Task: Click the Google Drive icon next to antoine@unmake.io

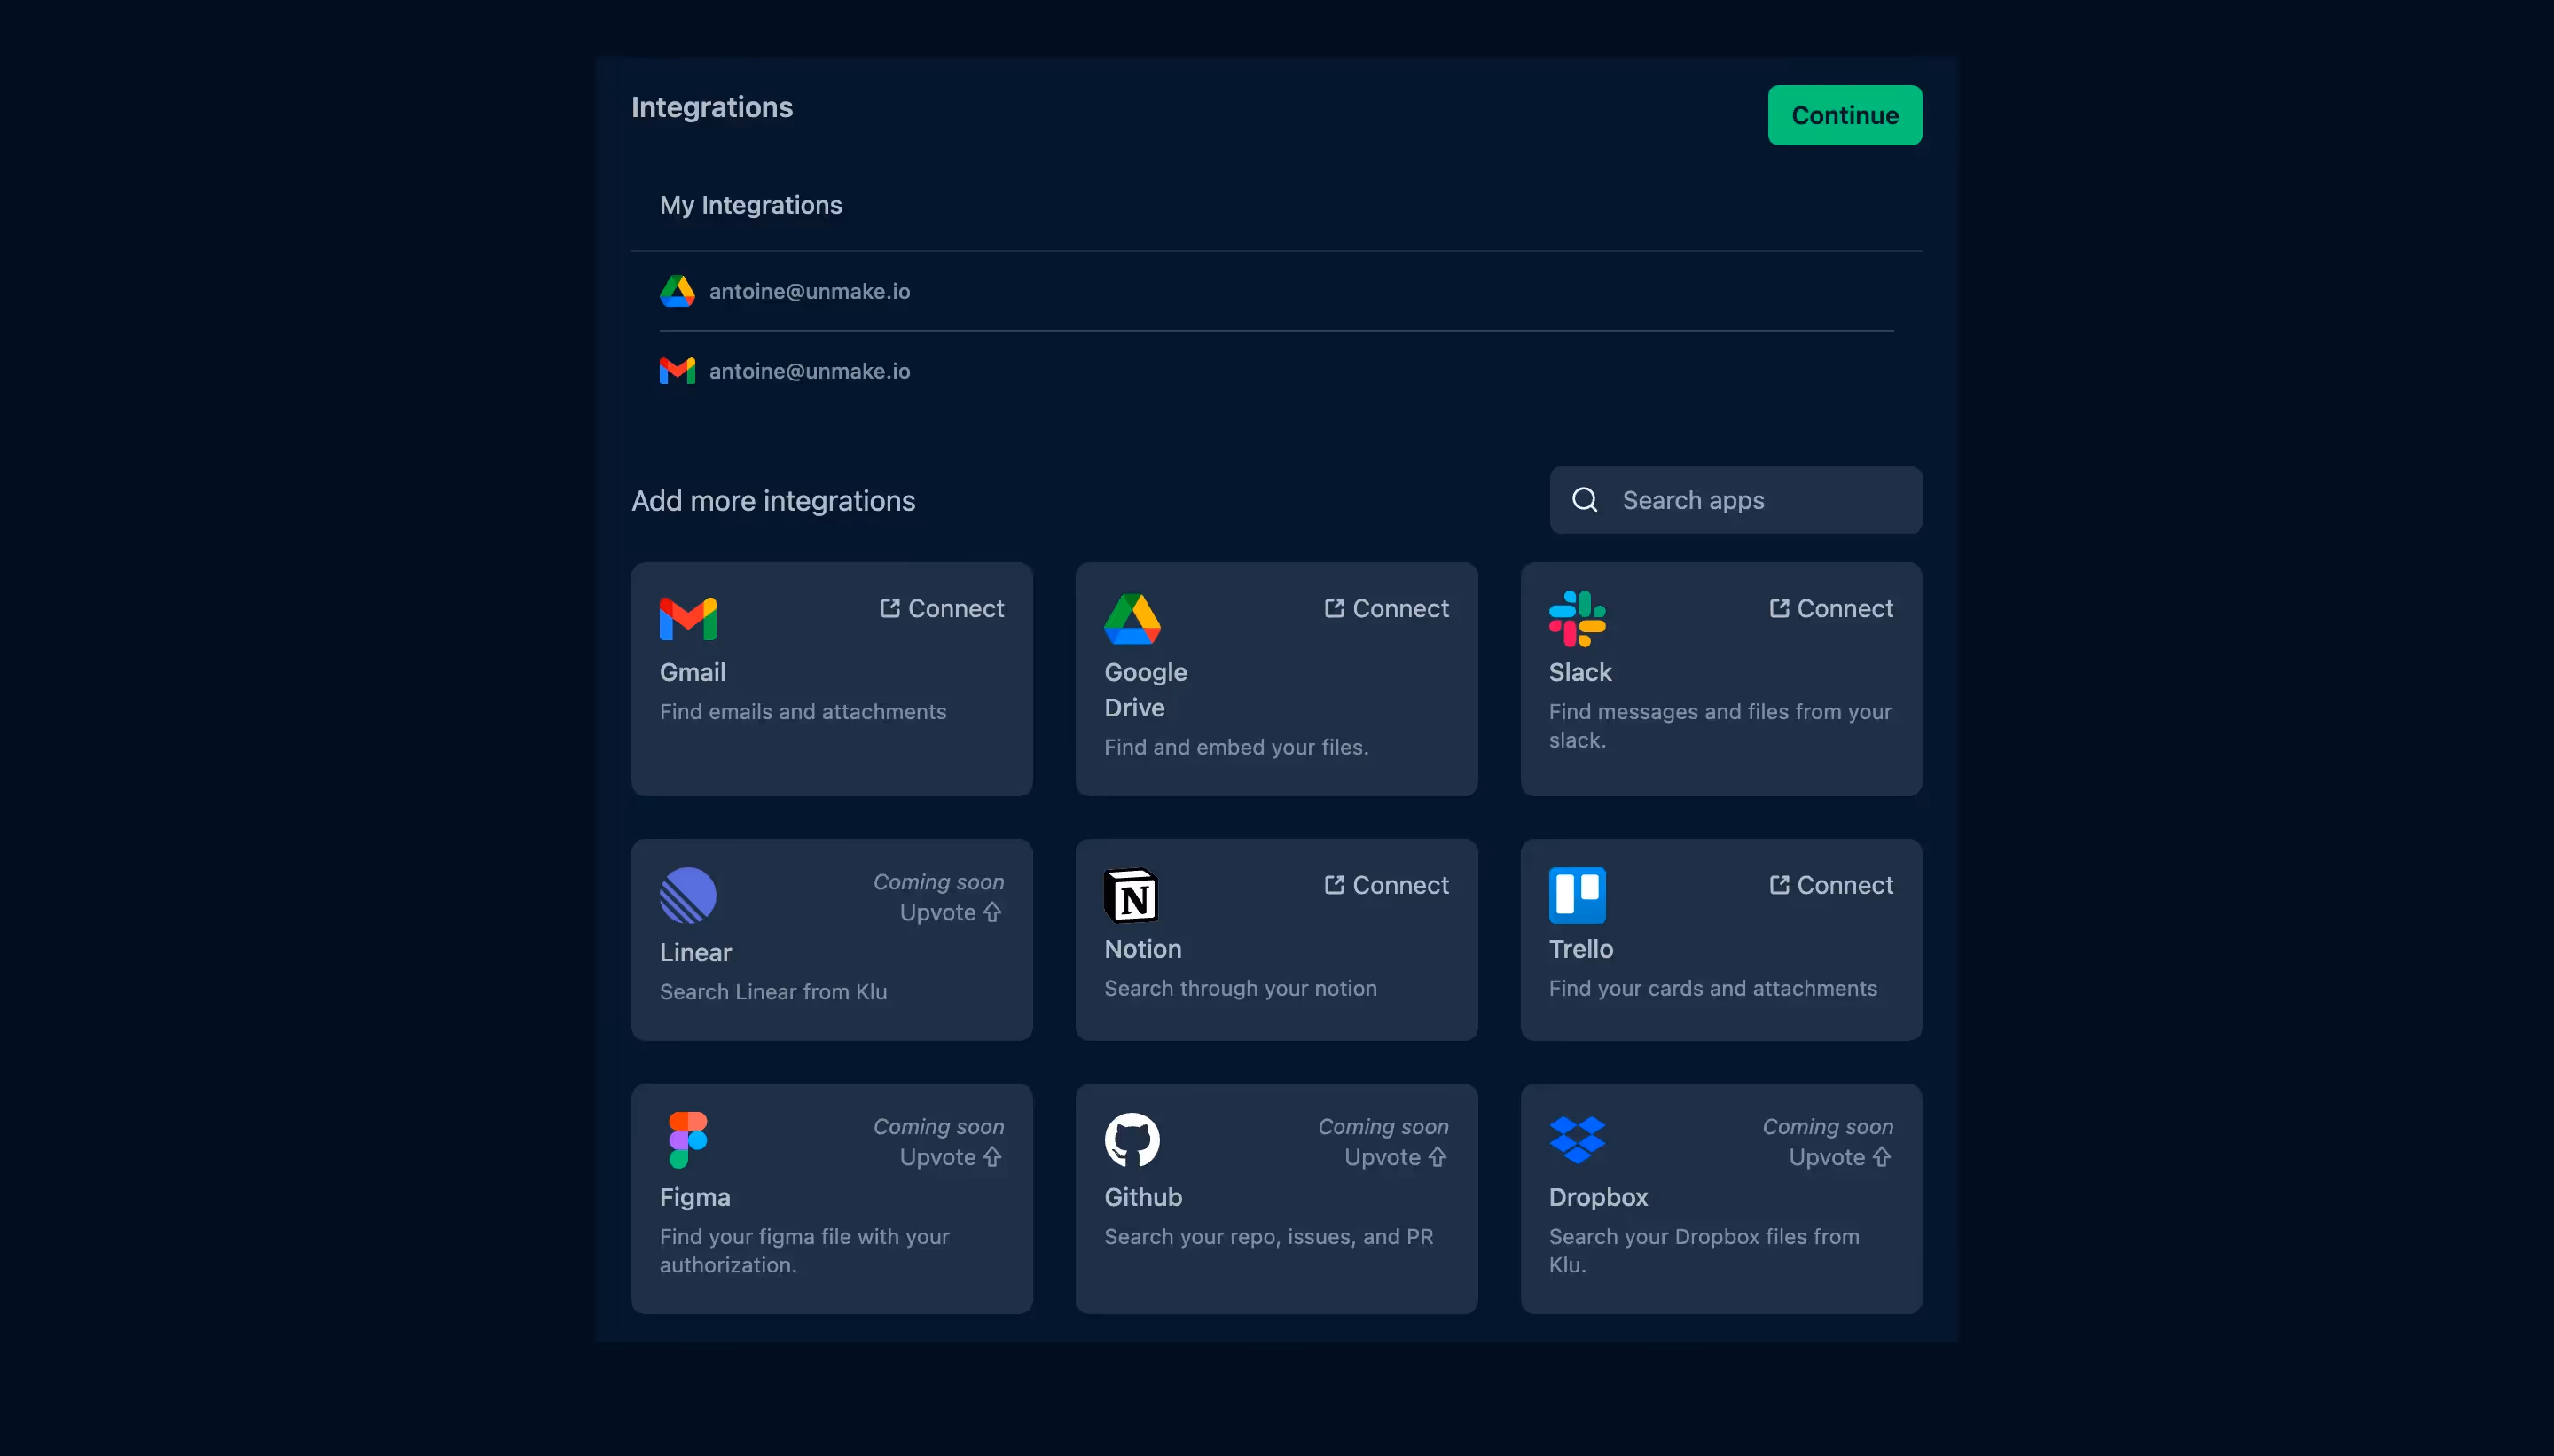Action: [x=677, y=291]
